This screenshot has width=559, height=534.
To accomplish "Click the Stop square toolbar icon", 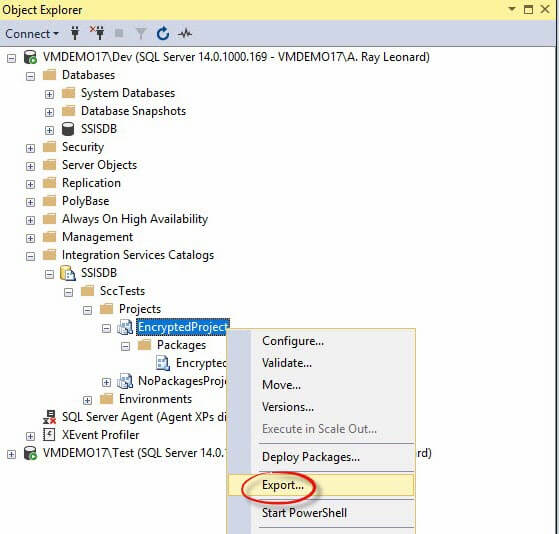I will (x=119, y=34).
